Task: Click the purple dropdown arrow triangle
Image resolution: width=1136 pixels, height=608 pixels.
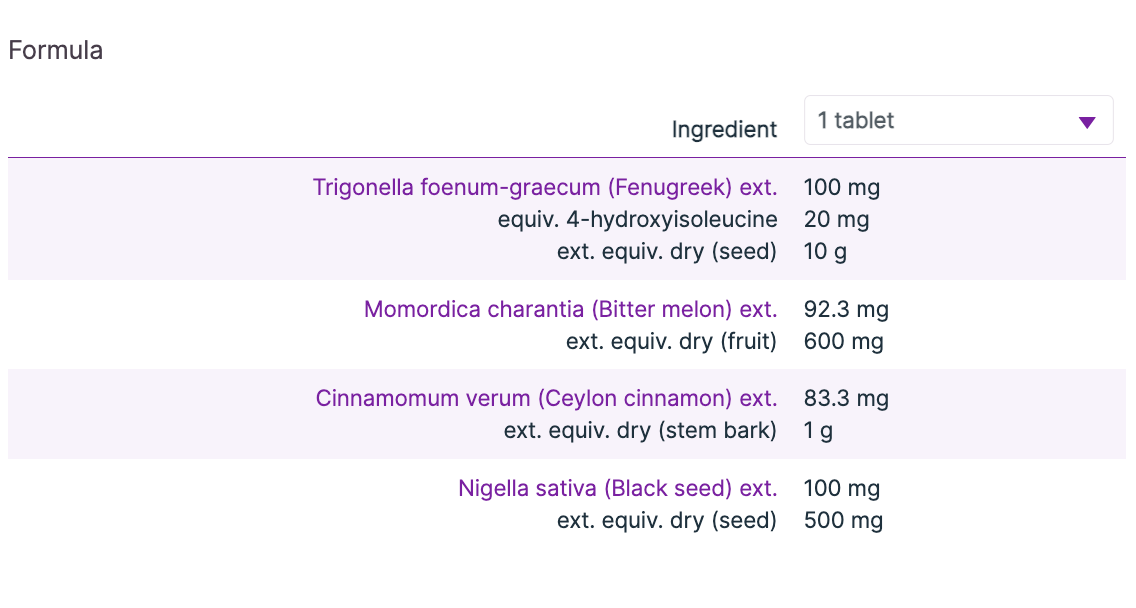Action: point(1087,122)
